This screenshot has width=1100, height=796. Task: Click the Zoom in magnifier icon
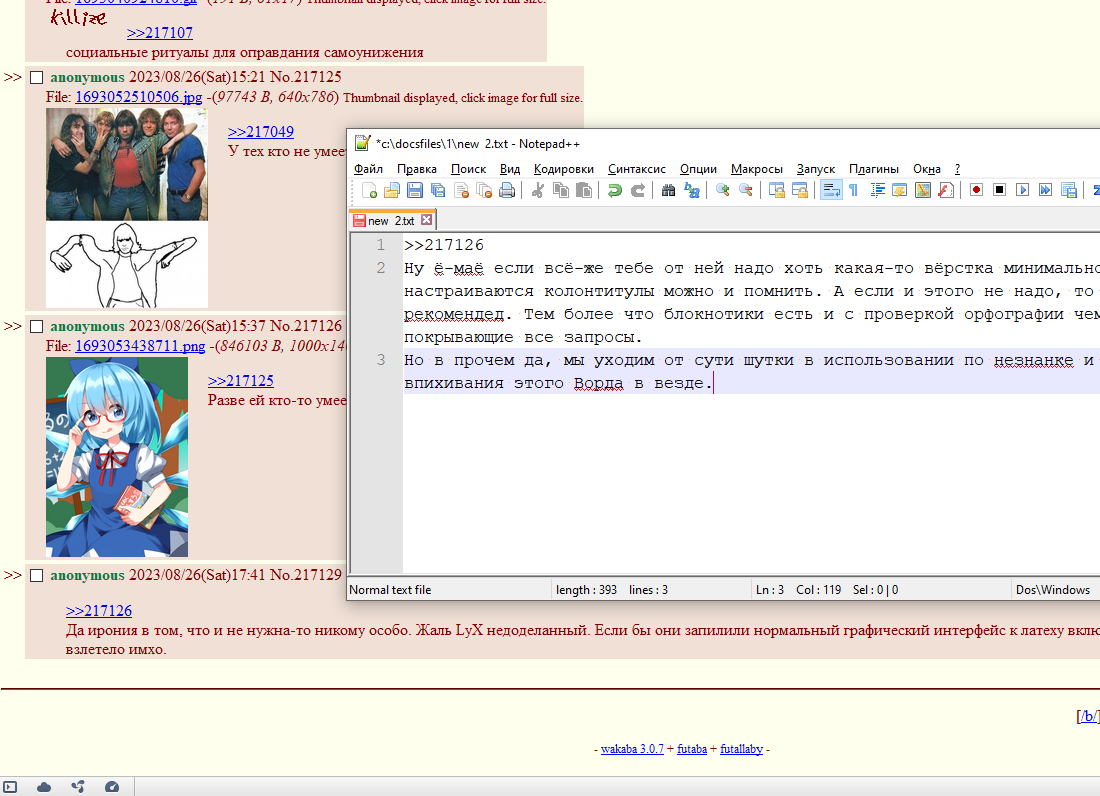click(x=722, y=190)
